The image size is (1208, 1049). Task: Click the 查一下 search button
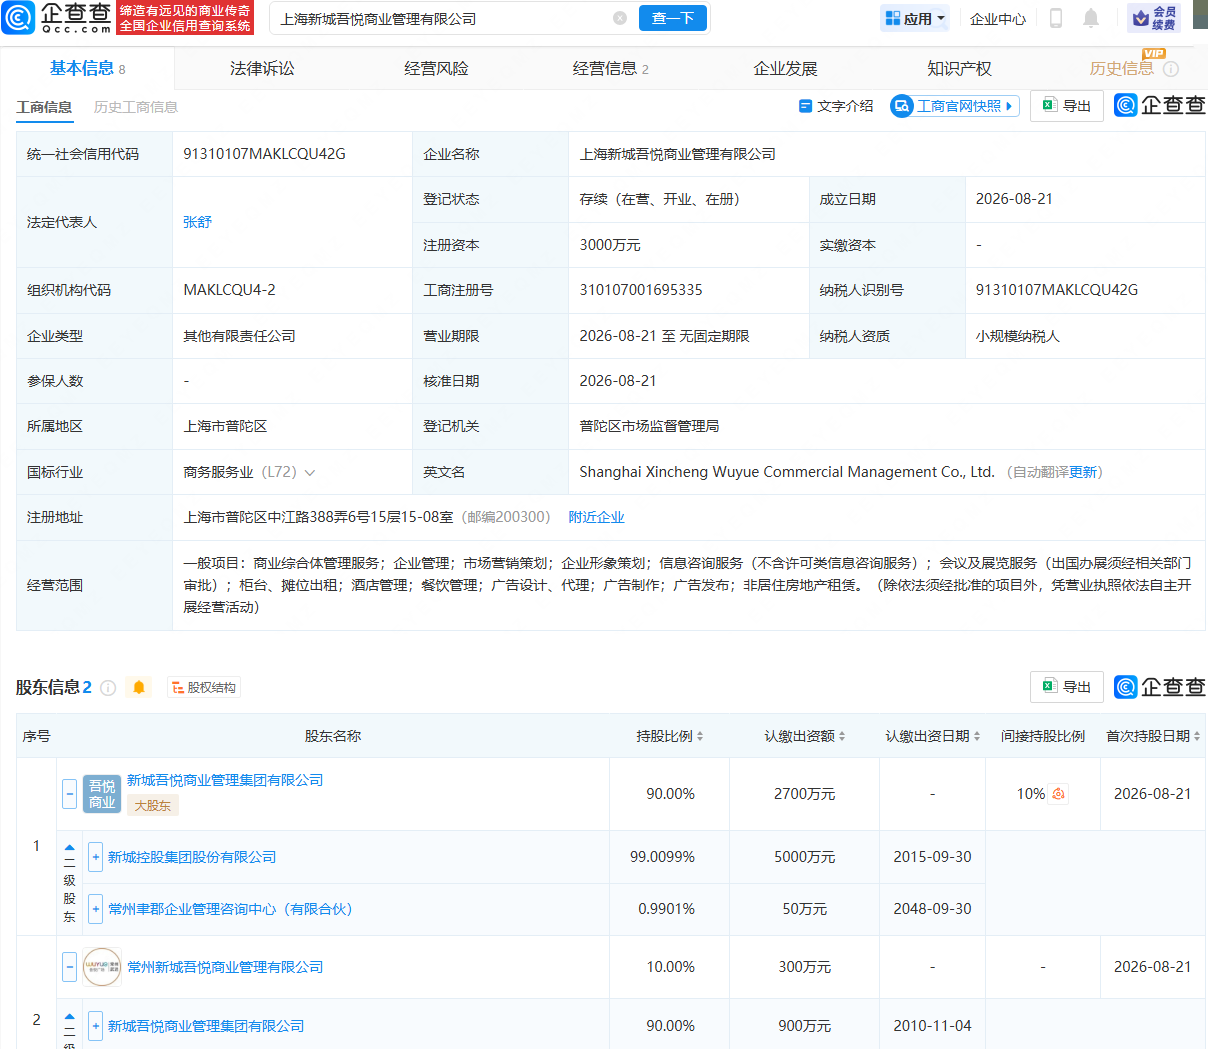[x=673, y=18]
